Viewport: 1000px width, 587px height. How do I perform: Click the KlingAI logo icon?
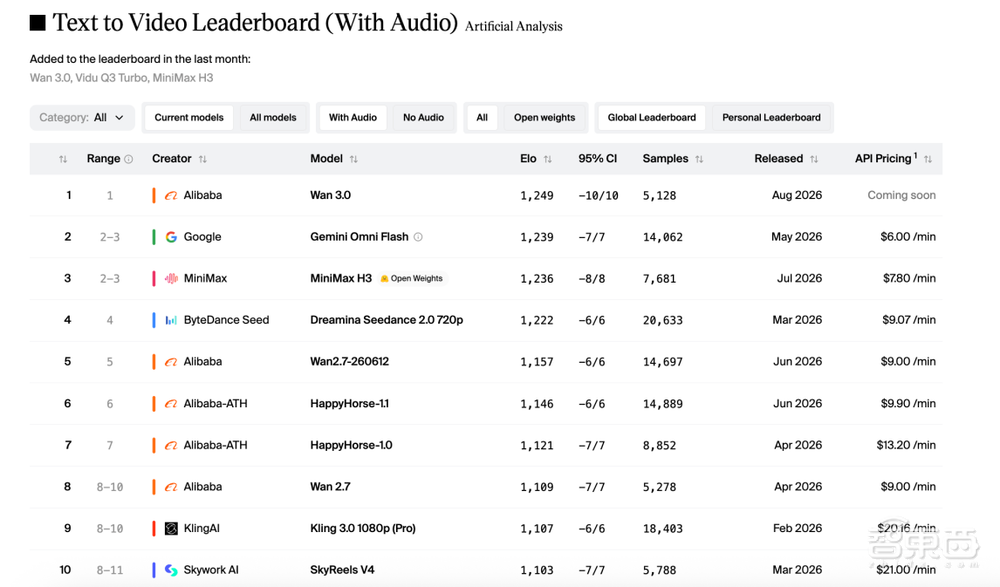pyautogui.click(x=171, y=528)
